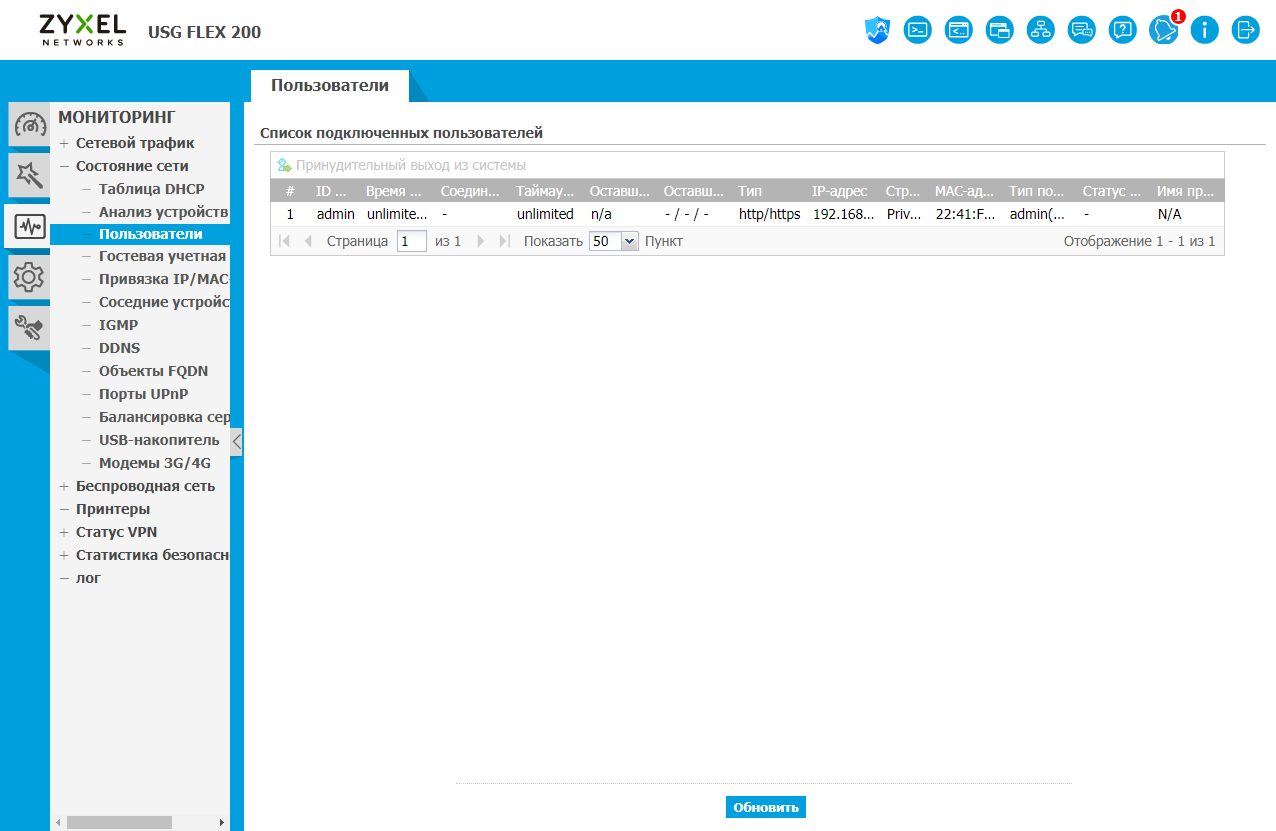Open Соседние устройства in the menu
Image resolution: width=1276 pixels, height=831 pixels.
pos(164,303)
